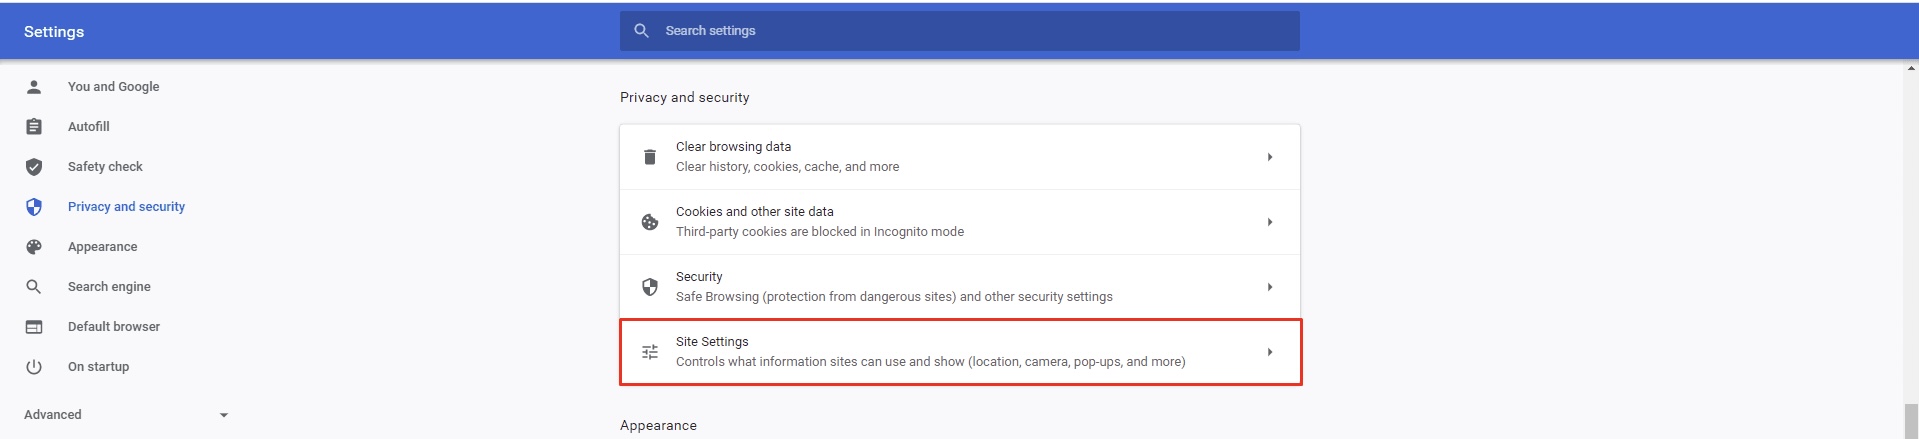Click 'Controls what information sites can use' description

point(931,362)
